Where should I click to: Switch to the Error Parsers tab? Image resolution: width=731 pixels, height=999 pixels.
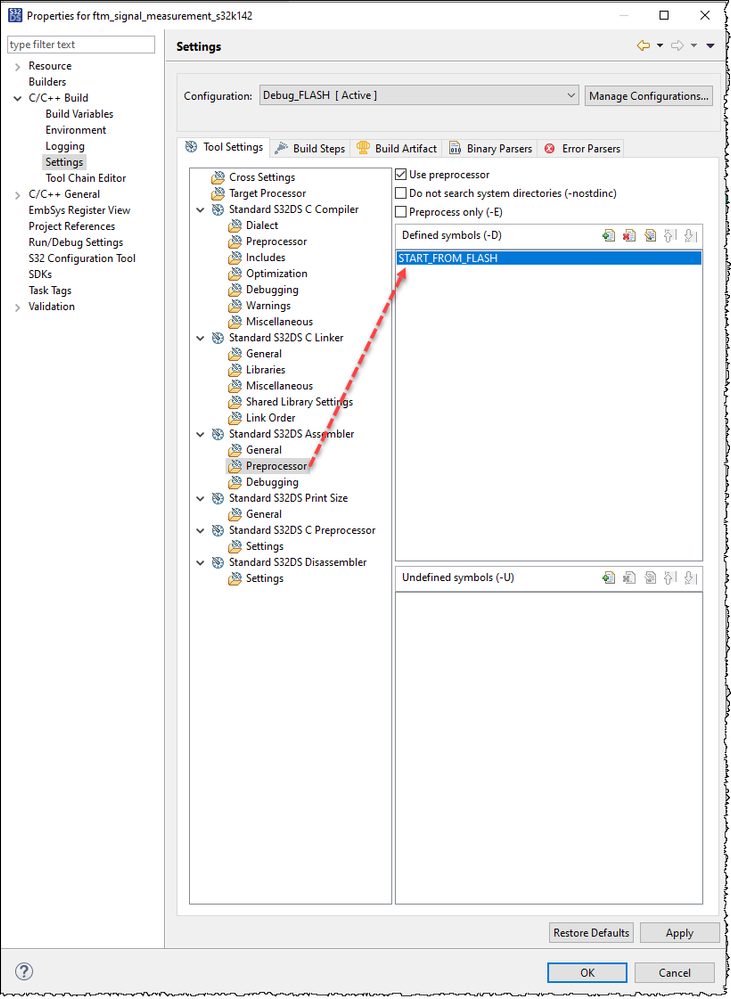[582, 148]
